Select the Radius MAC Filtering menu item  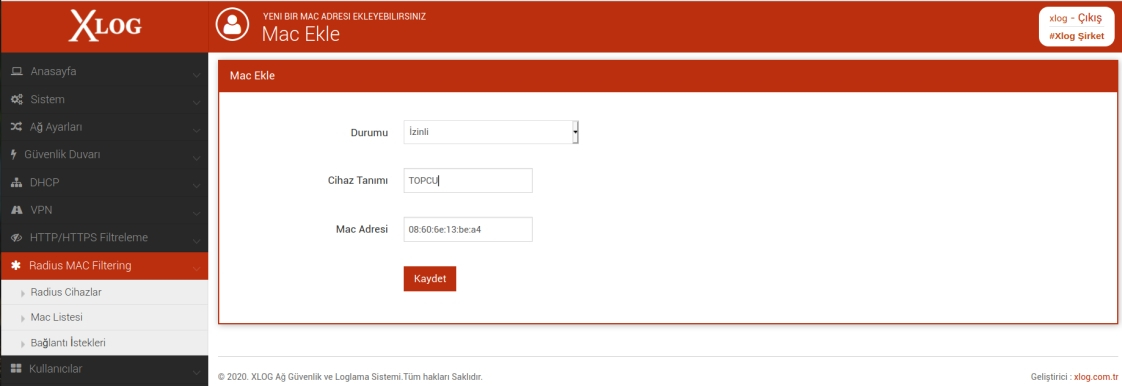104,265
